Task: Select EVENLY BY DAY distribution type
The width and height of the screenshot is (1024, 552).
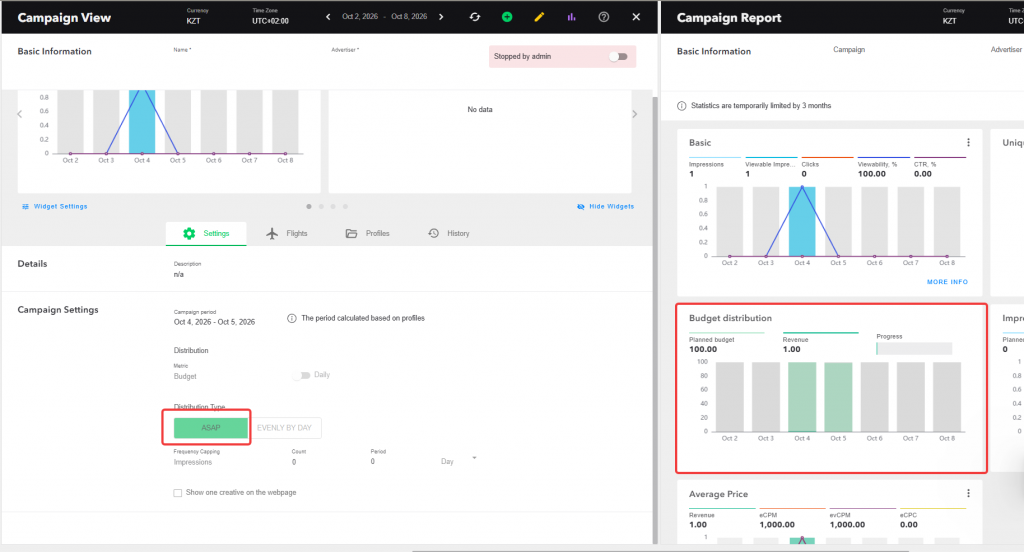Action: coord(285,428)
